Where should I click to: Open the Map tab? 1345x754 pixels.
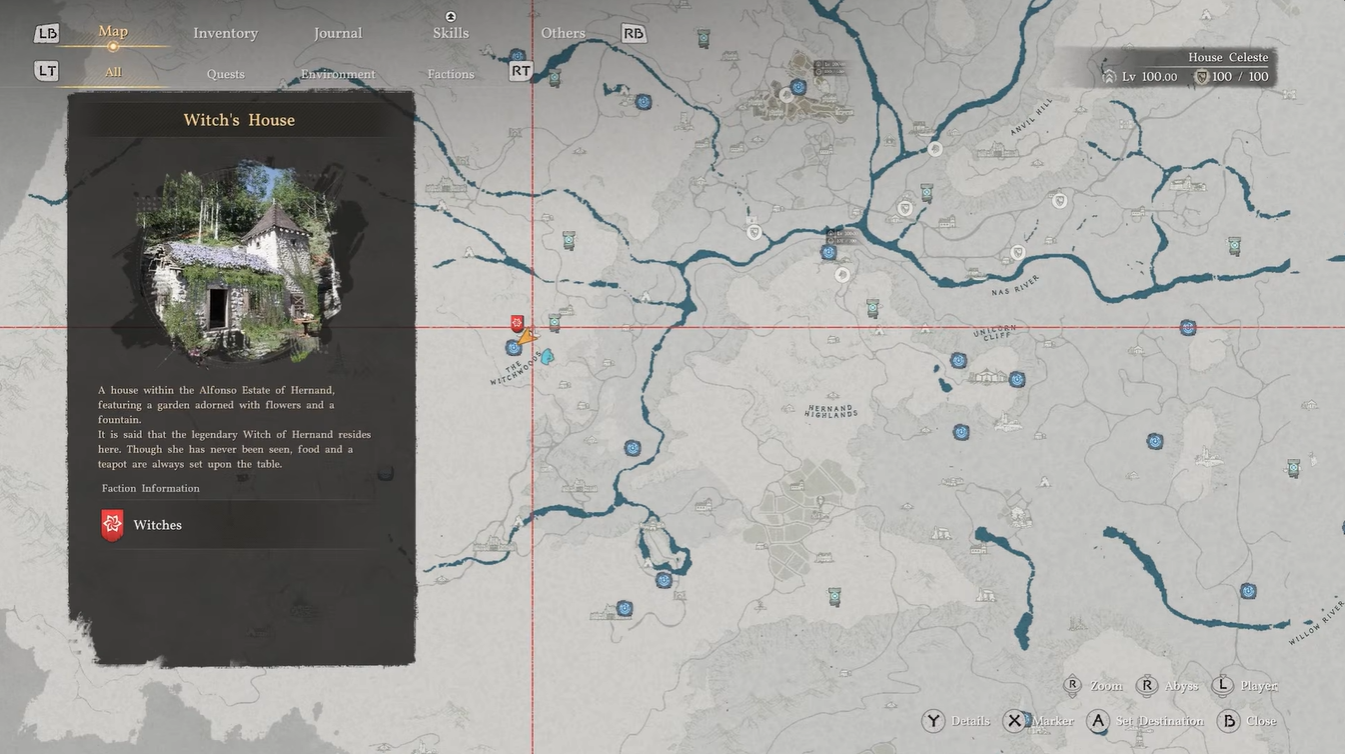[x=113, y=31]
